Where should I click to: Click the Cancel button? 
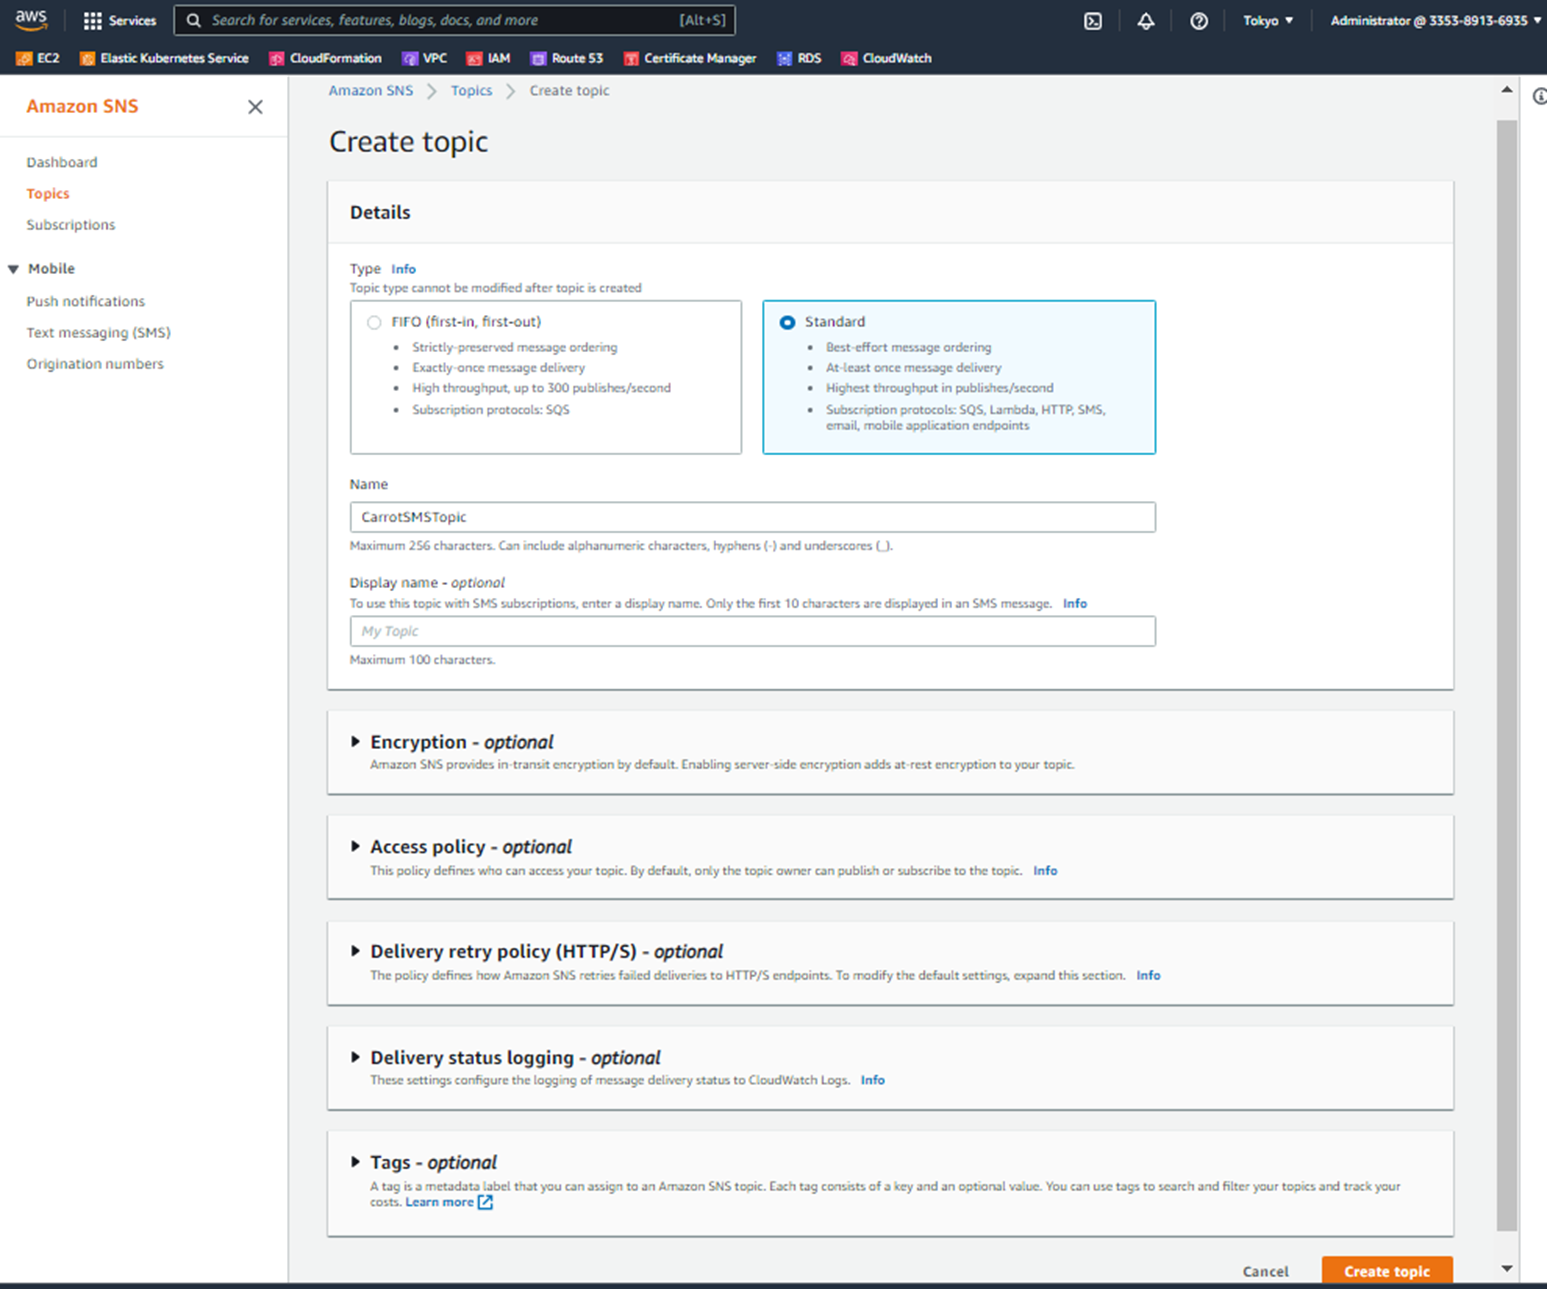pyautogui.click(x=1266, y=1271)
